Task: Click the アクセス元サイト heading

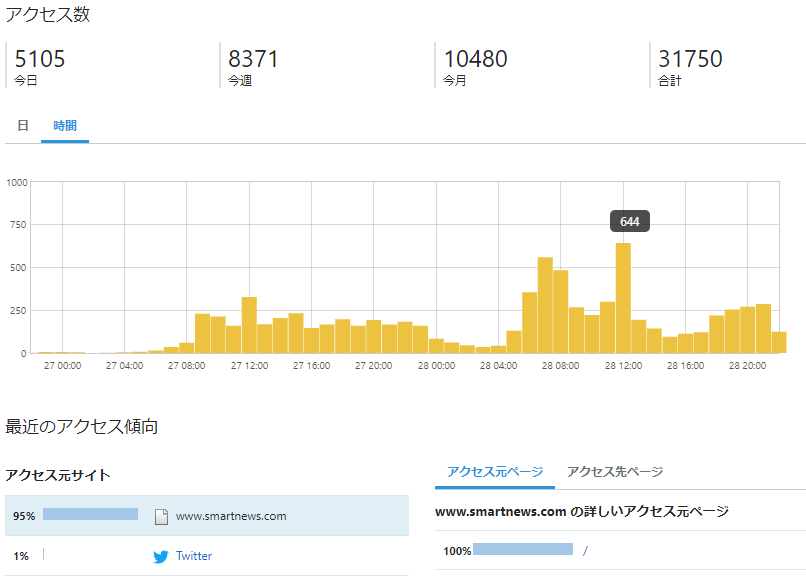Action: pyautogui.click(x=58, y=475)
